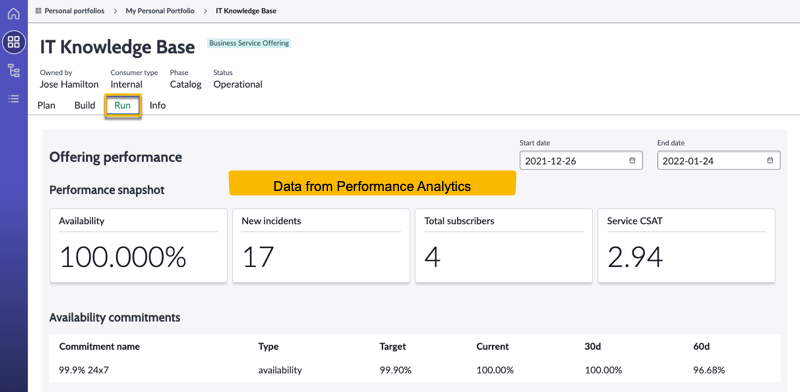
Task: Go to My Personal Portfolio breadcrumb
Action: pos(160,11)
